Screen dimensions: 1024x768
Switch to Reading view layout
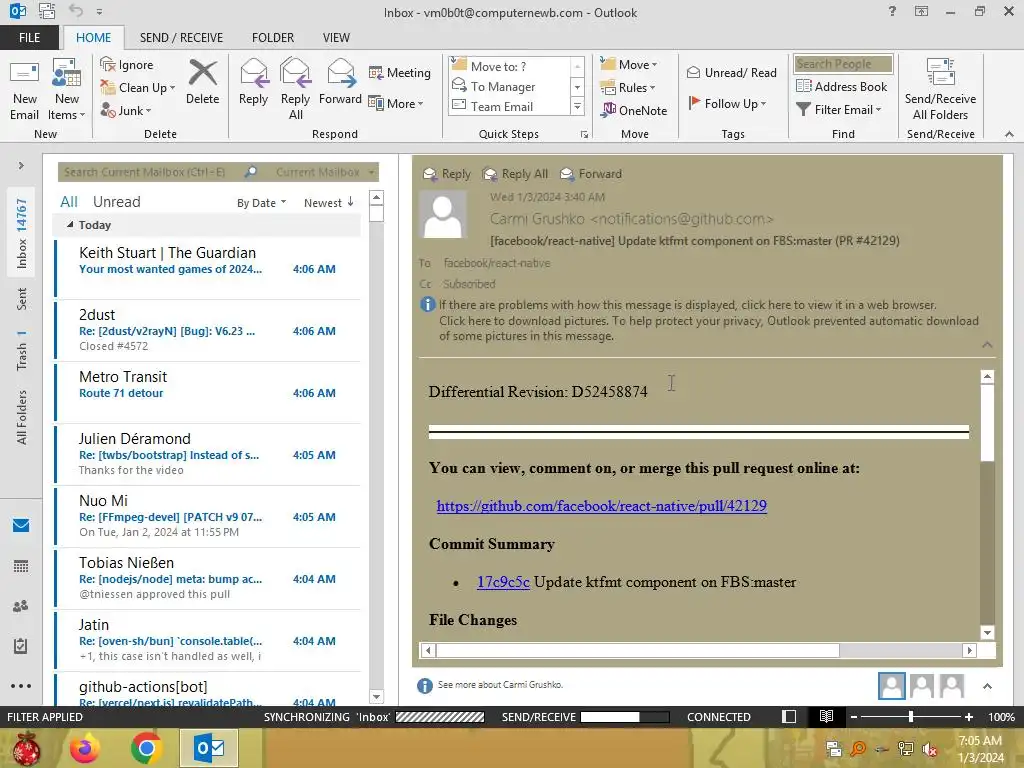tap(826, 716)
